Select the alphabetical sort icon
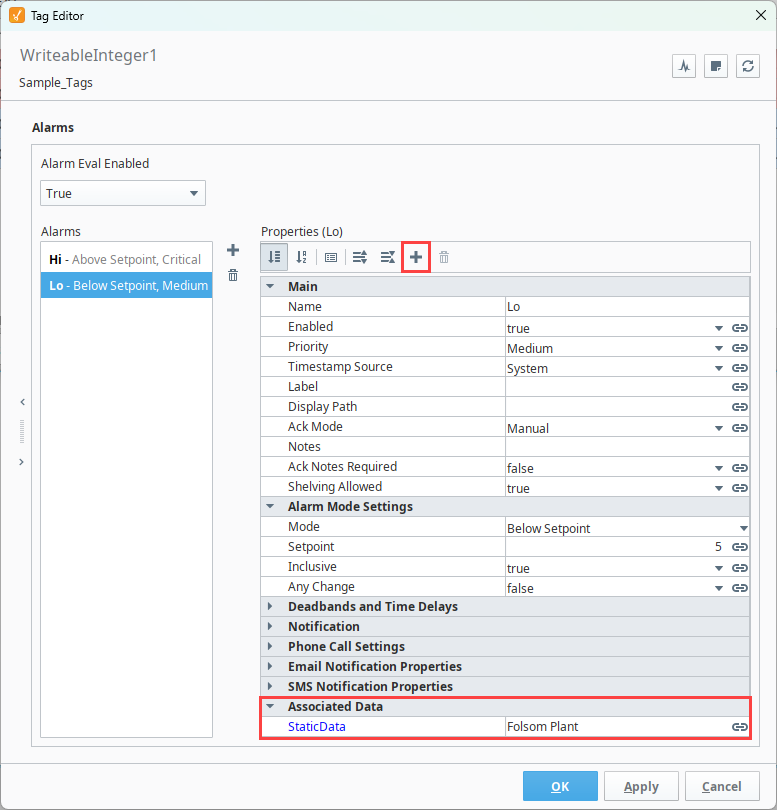The width and height of the screenshot is (777, 810). (302, 257)
